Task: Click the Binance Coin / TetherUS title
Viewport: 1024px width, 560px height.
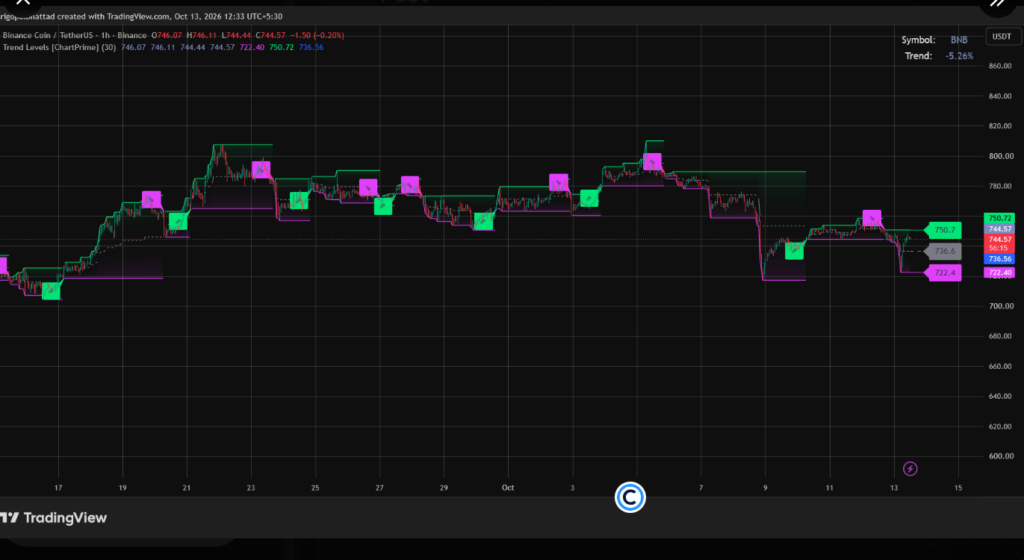Action: coord(50,35)
